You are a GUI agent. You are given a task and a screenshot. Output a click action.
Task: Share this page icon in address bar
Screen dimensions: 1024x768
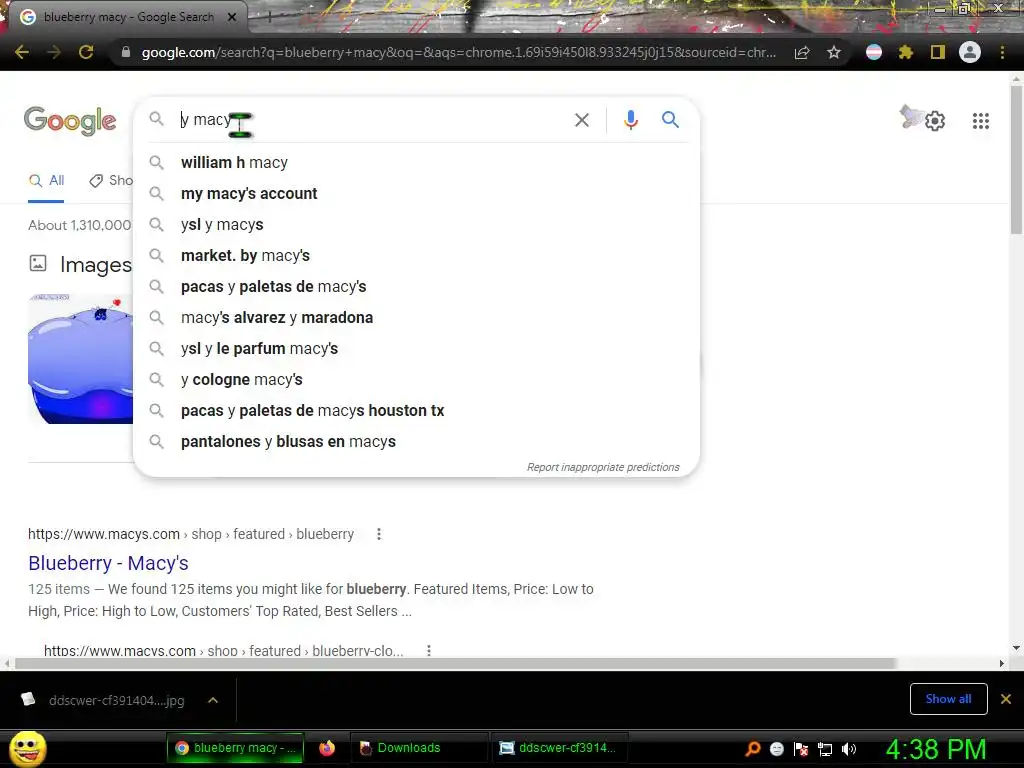pyautogui.click(x=802, y=53)
